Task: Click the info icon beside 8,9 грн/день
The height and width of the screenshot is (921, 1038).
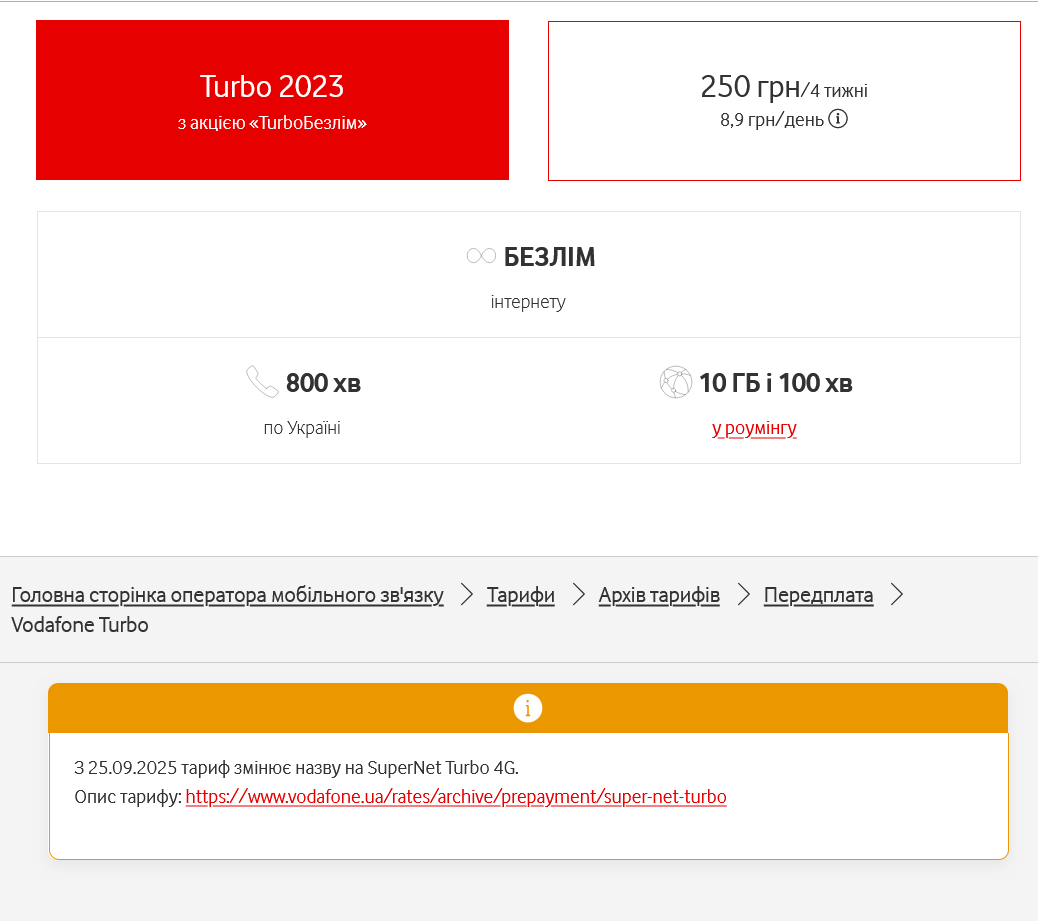Action: [840, 118]
